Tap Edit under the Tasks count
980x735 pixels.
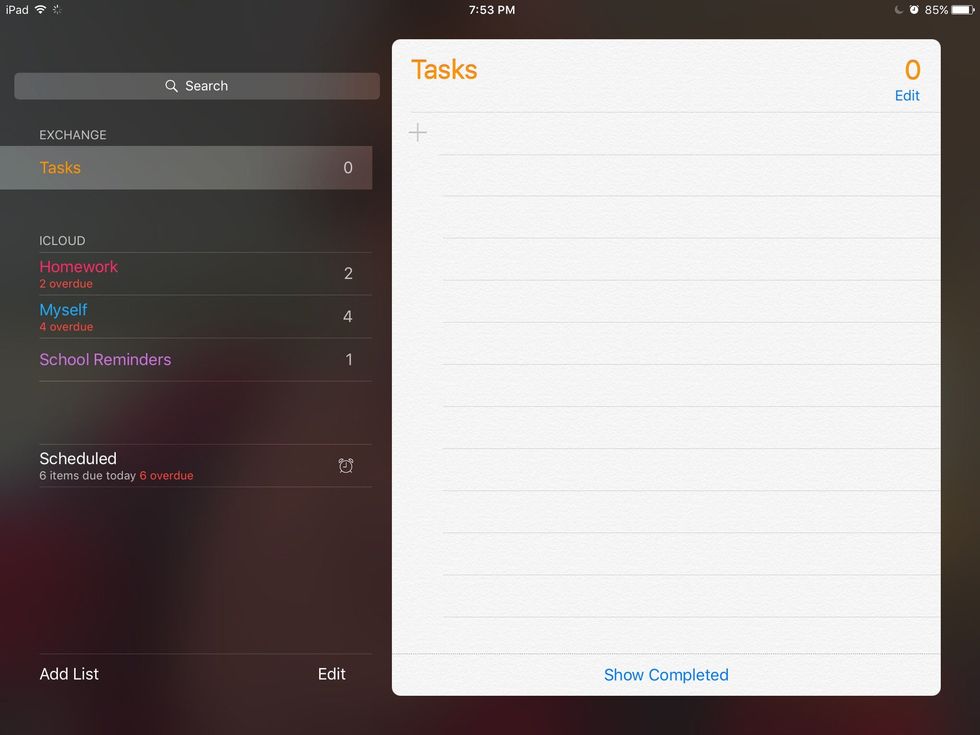[907, 96]
